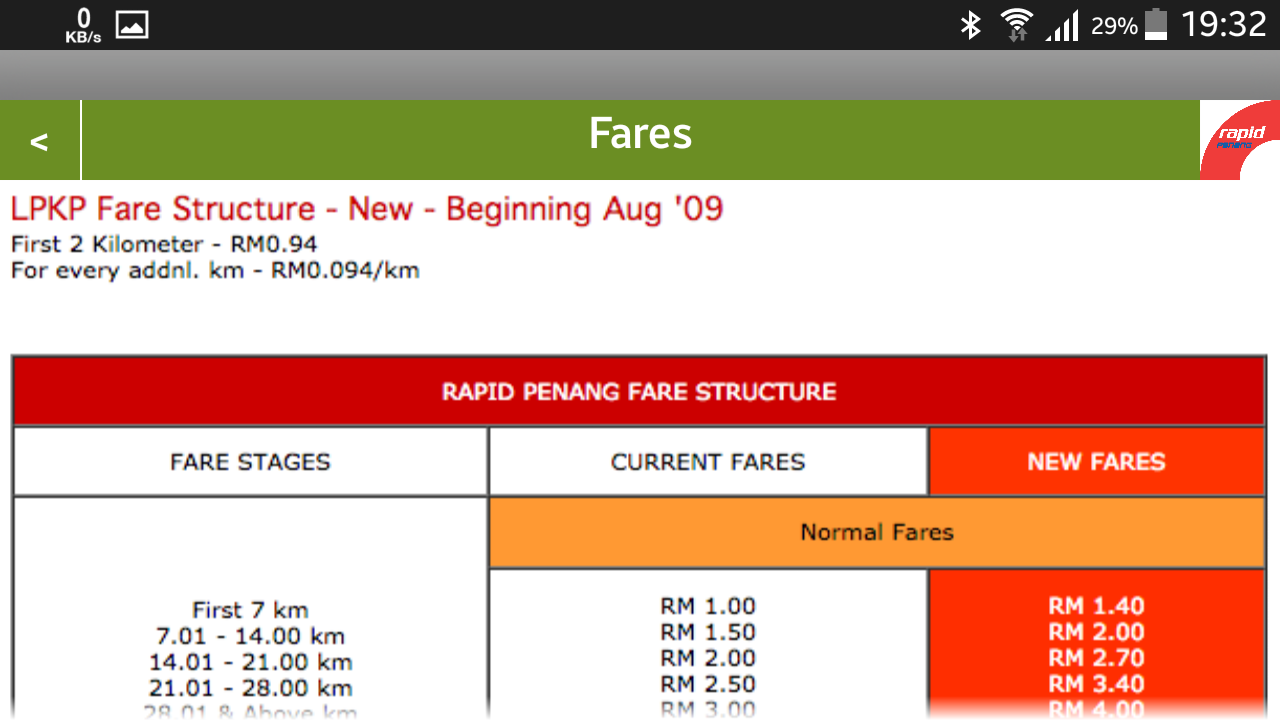Select the Current Fares column header
1280x720 pixels.
708,462
